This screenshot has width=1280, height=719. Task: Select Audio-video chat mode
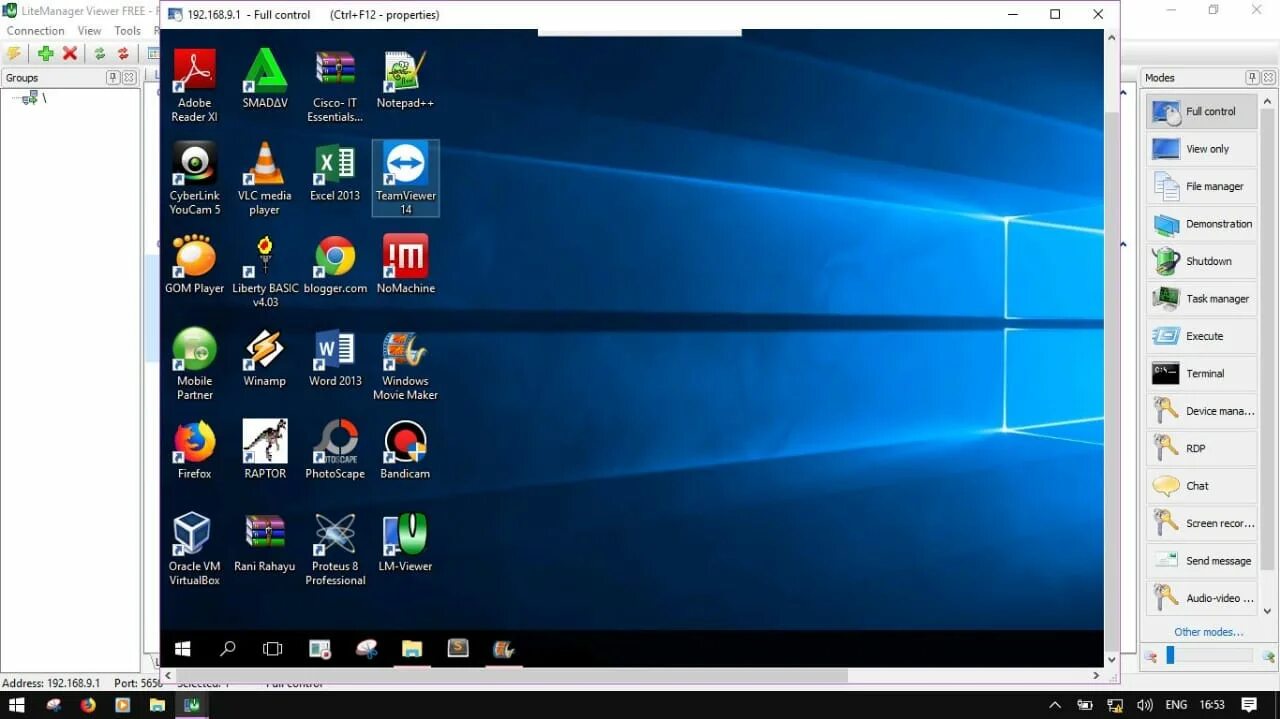[1201, 598]
